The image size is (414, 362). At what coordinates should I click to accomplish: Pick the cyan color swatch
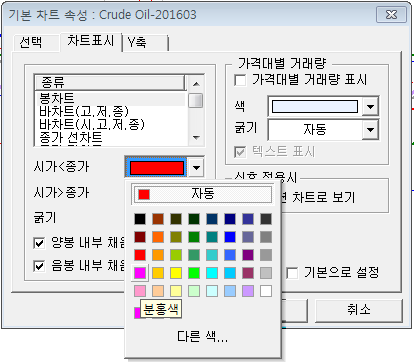(212, 273)
